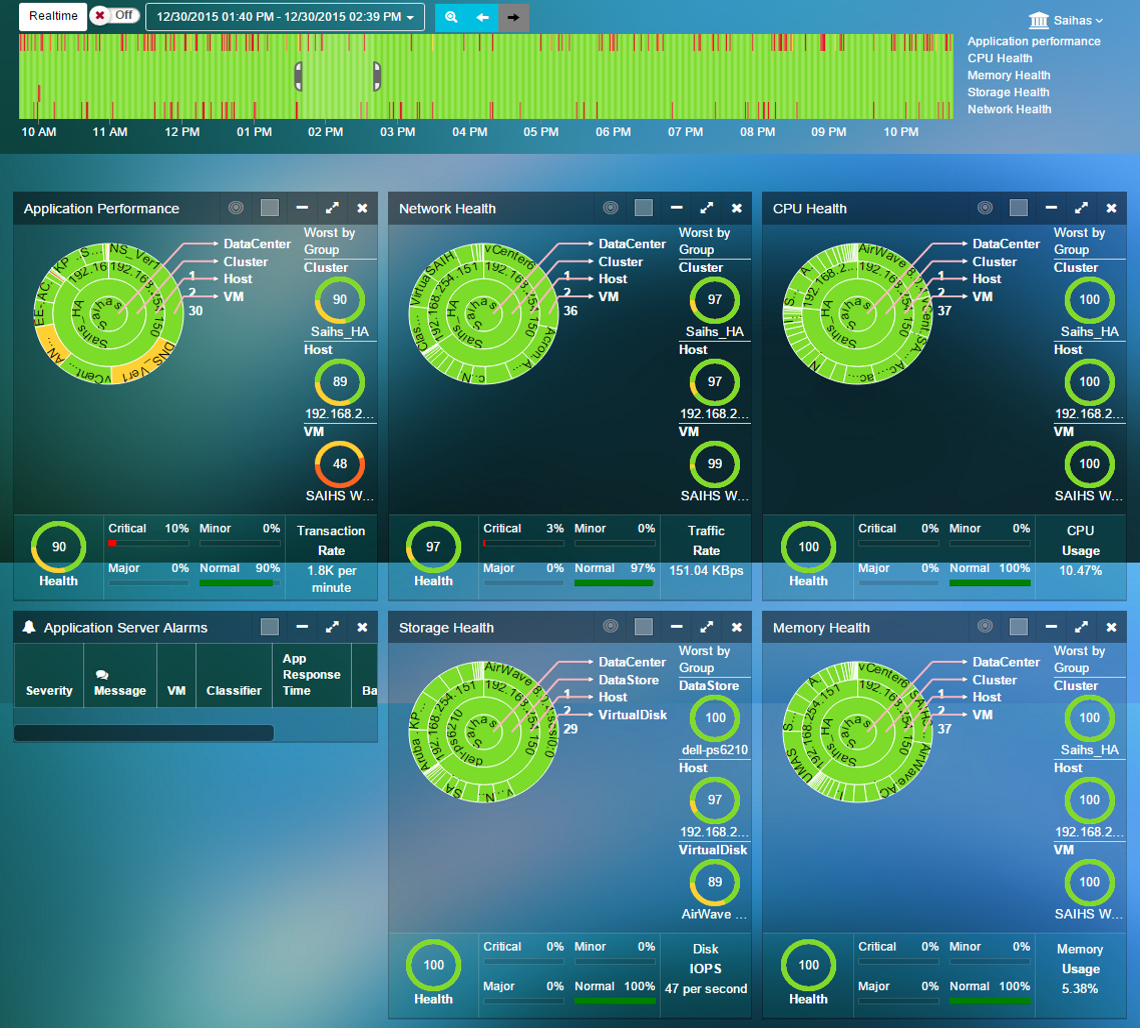
Task: Go to previous time range with left arrow
Action: pos(482,17)
